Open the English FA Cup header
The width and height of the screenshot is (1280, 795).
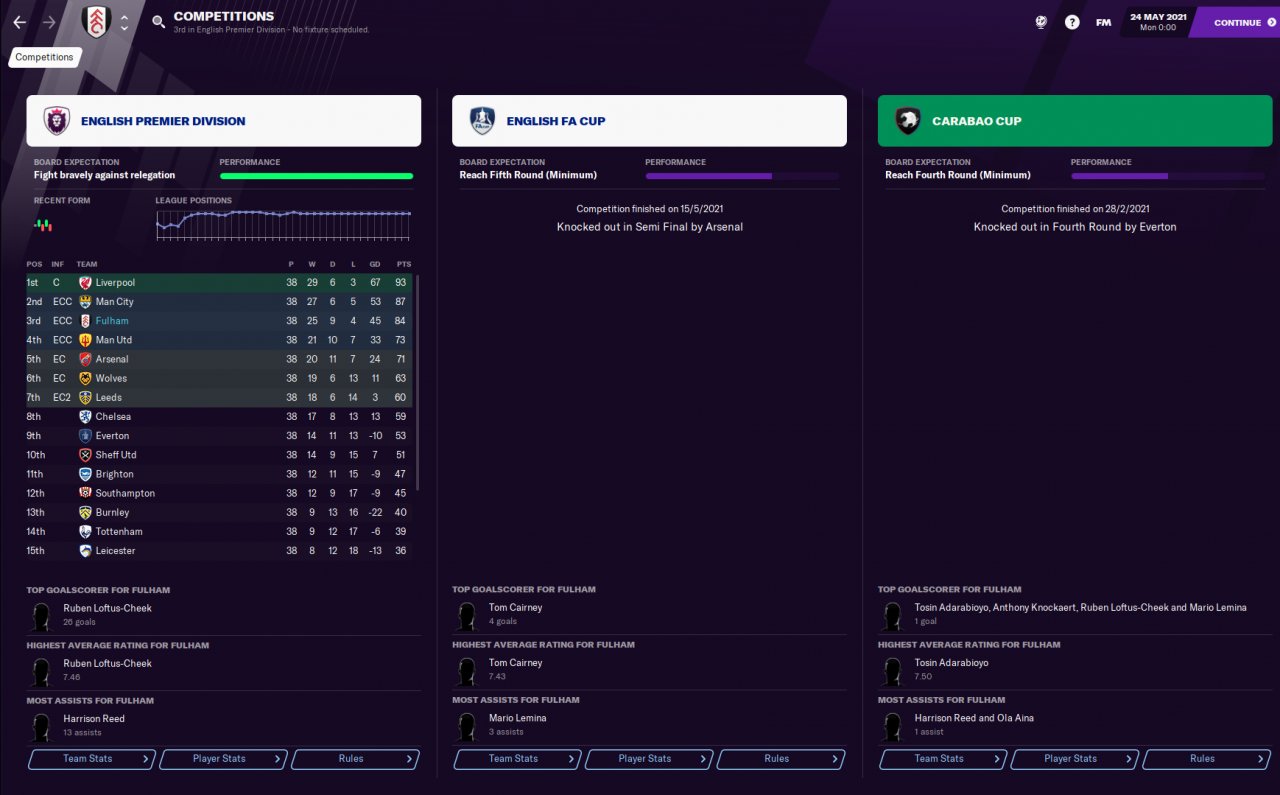coord(649,121)
